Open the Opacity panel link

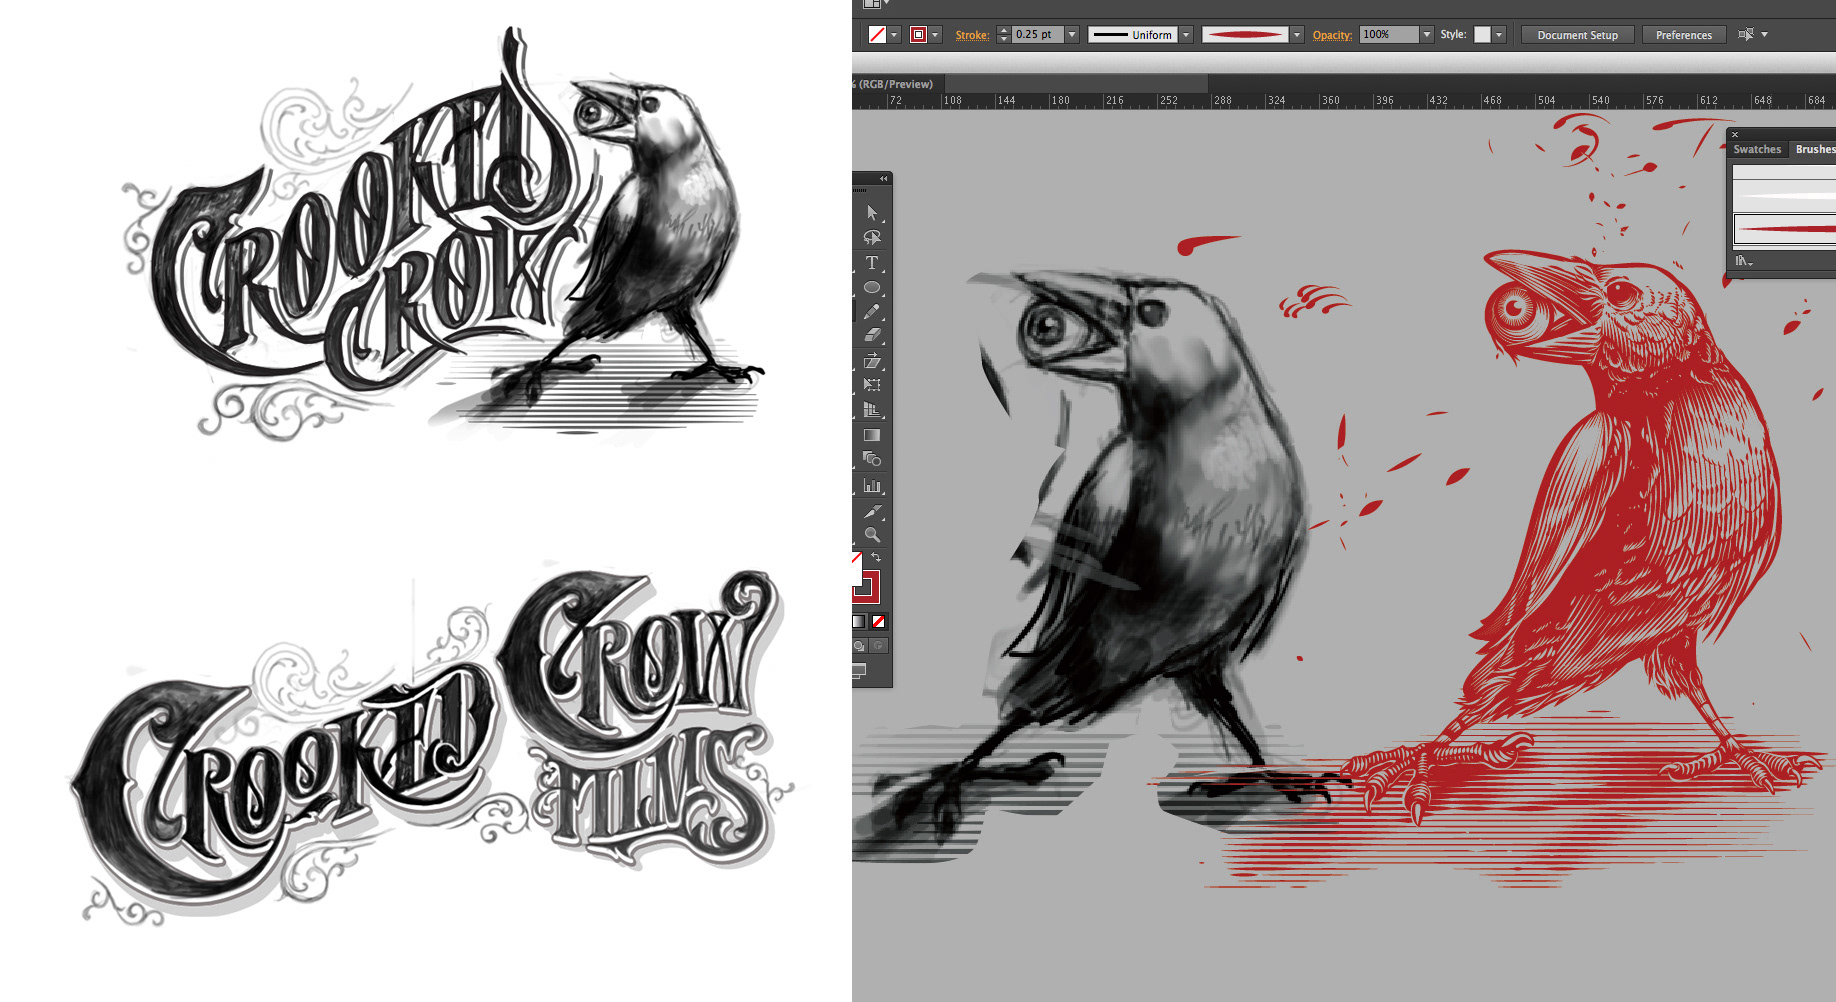pyautogui.click(x=1332, y=35)
